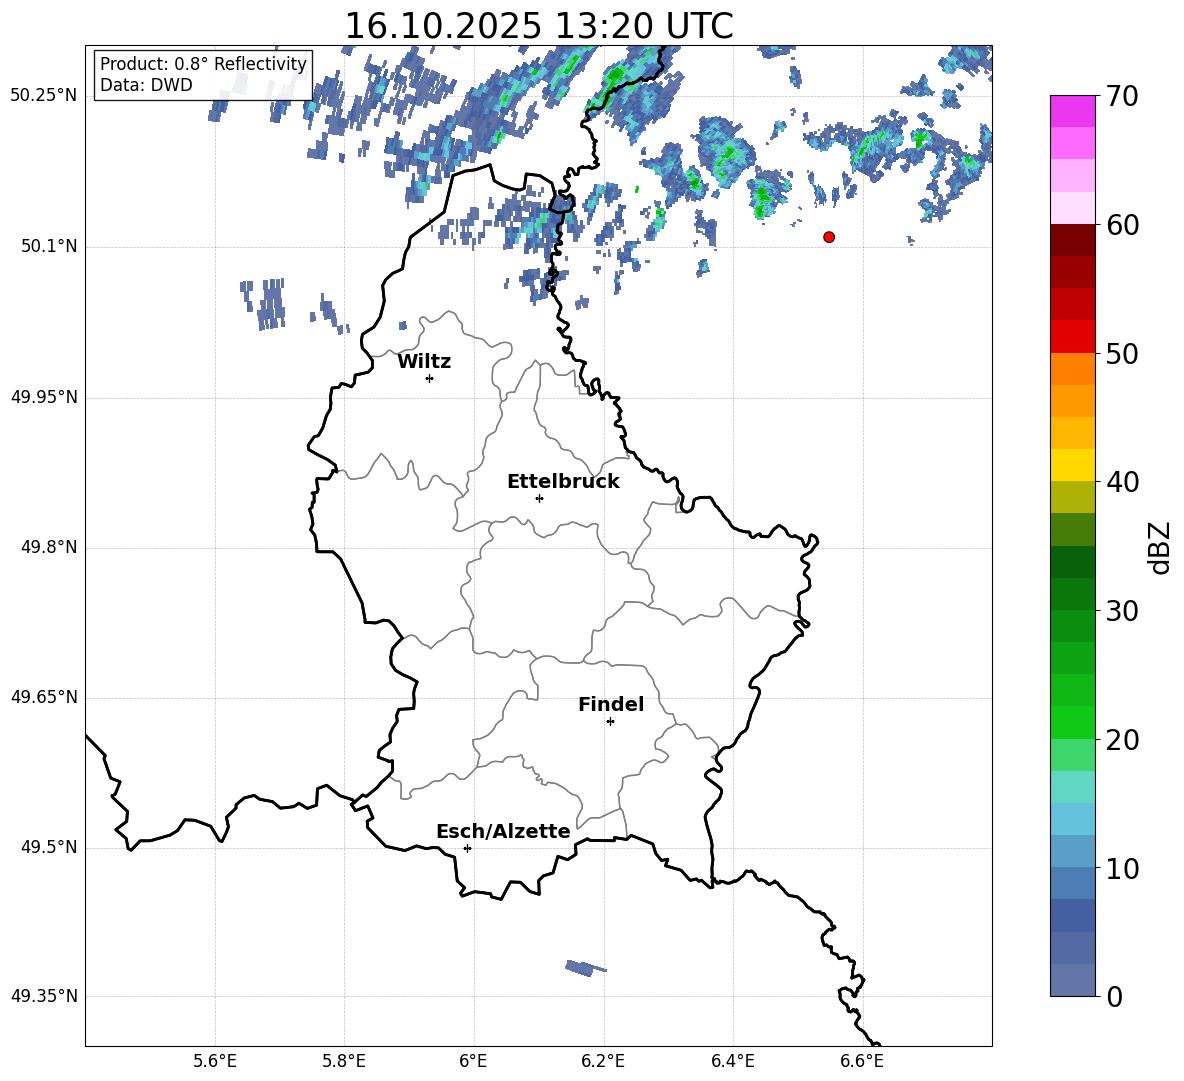
Task: Click the red 50 dBZ colorbar segment
Action: pos(1073,337)
